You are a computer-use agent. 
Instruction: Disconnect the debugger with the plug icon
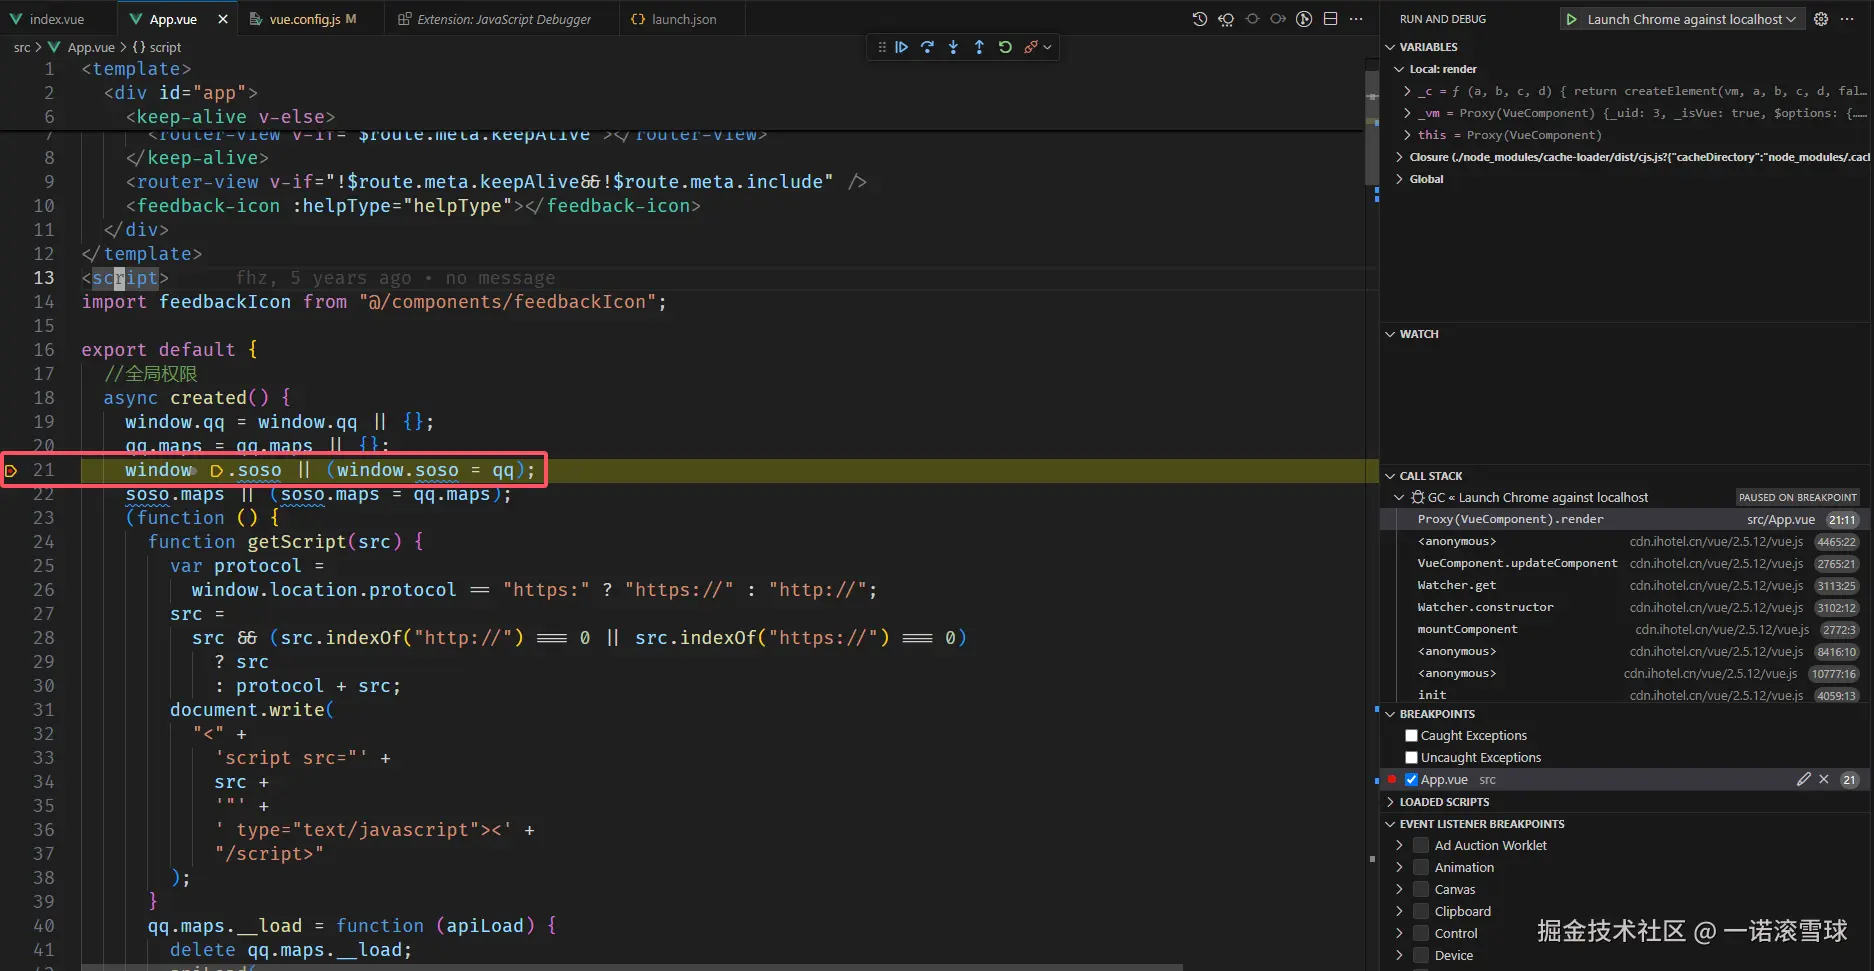coord(1031,47)
